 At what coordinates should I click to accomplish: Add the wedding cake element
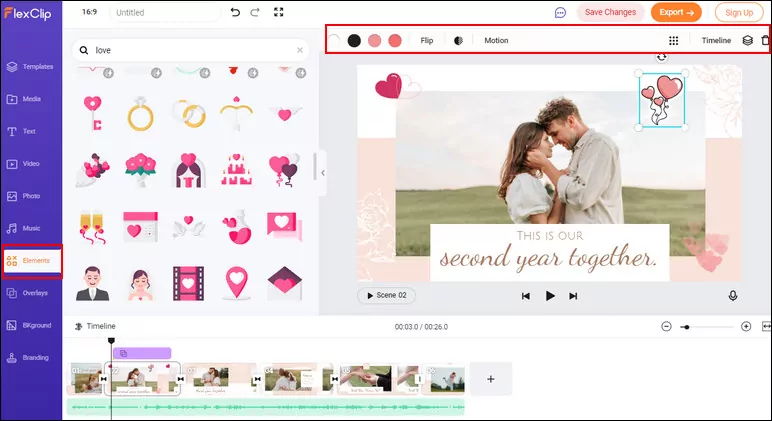[x=236, y=169]
